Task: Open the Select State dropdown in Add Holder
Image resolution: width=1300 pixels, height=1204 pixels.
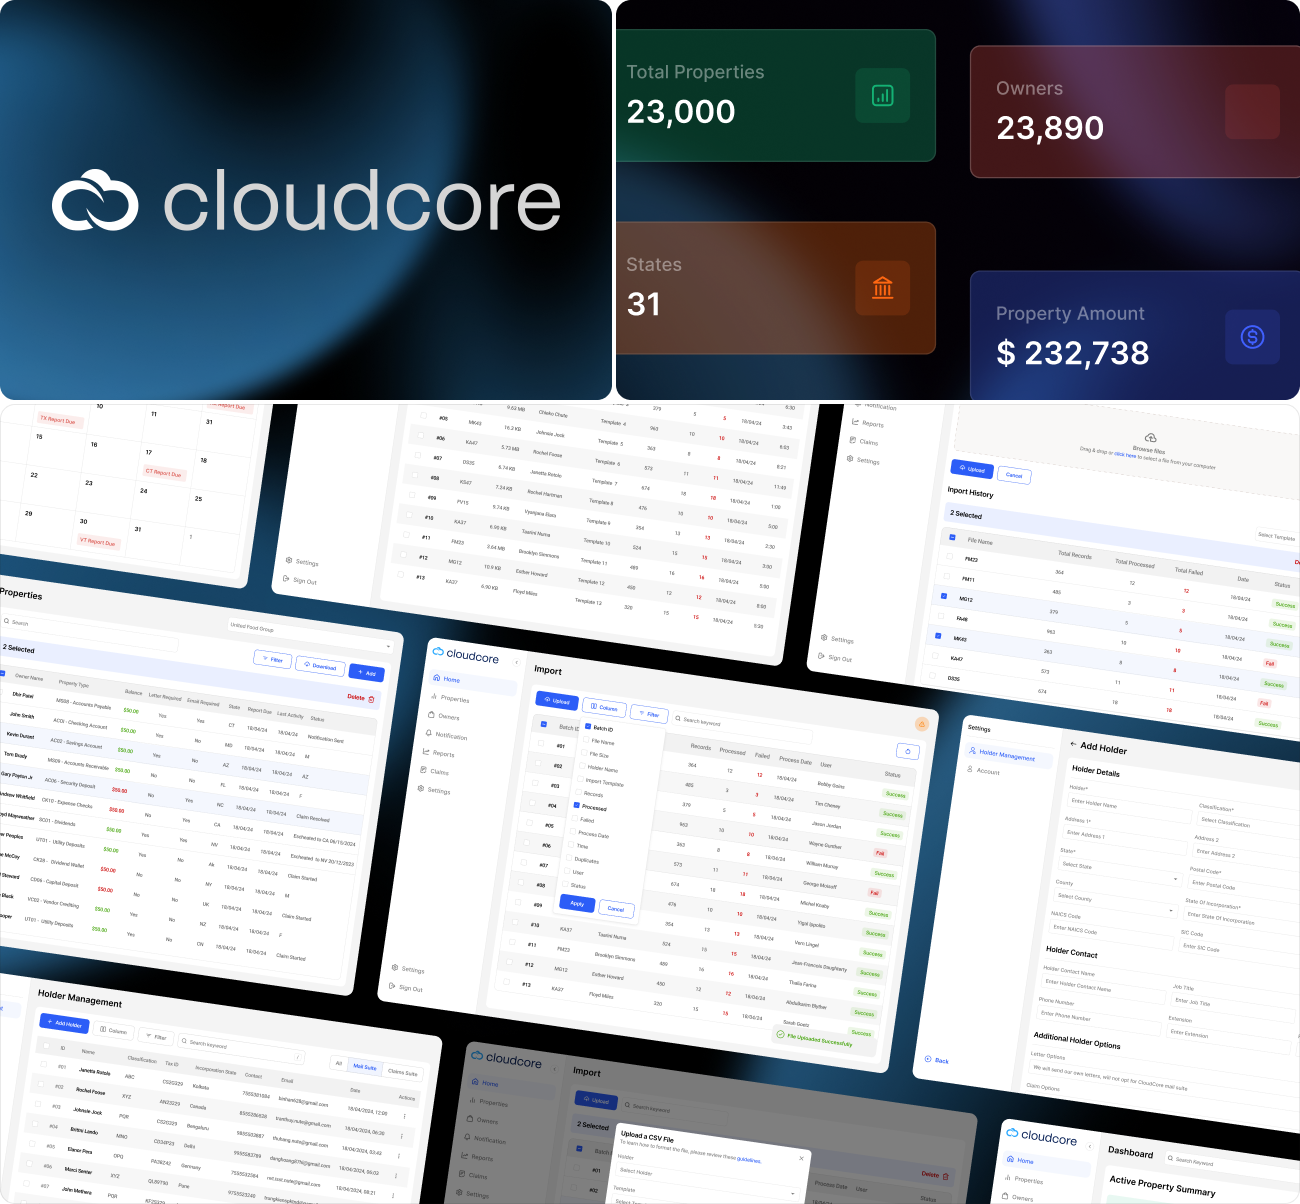Action: click(1122, 871)
